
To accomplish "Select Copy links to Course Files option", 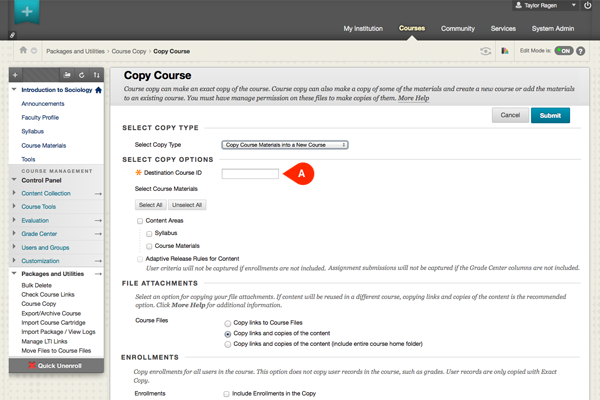I will click(229, 324).
